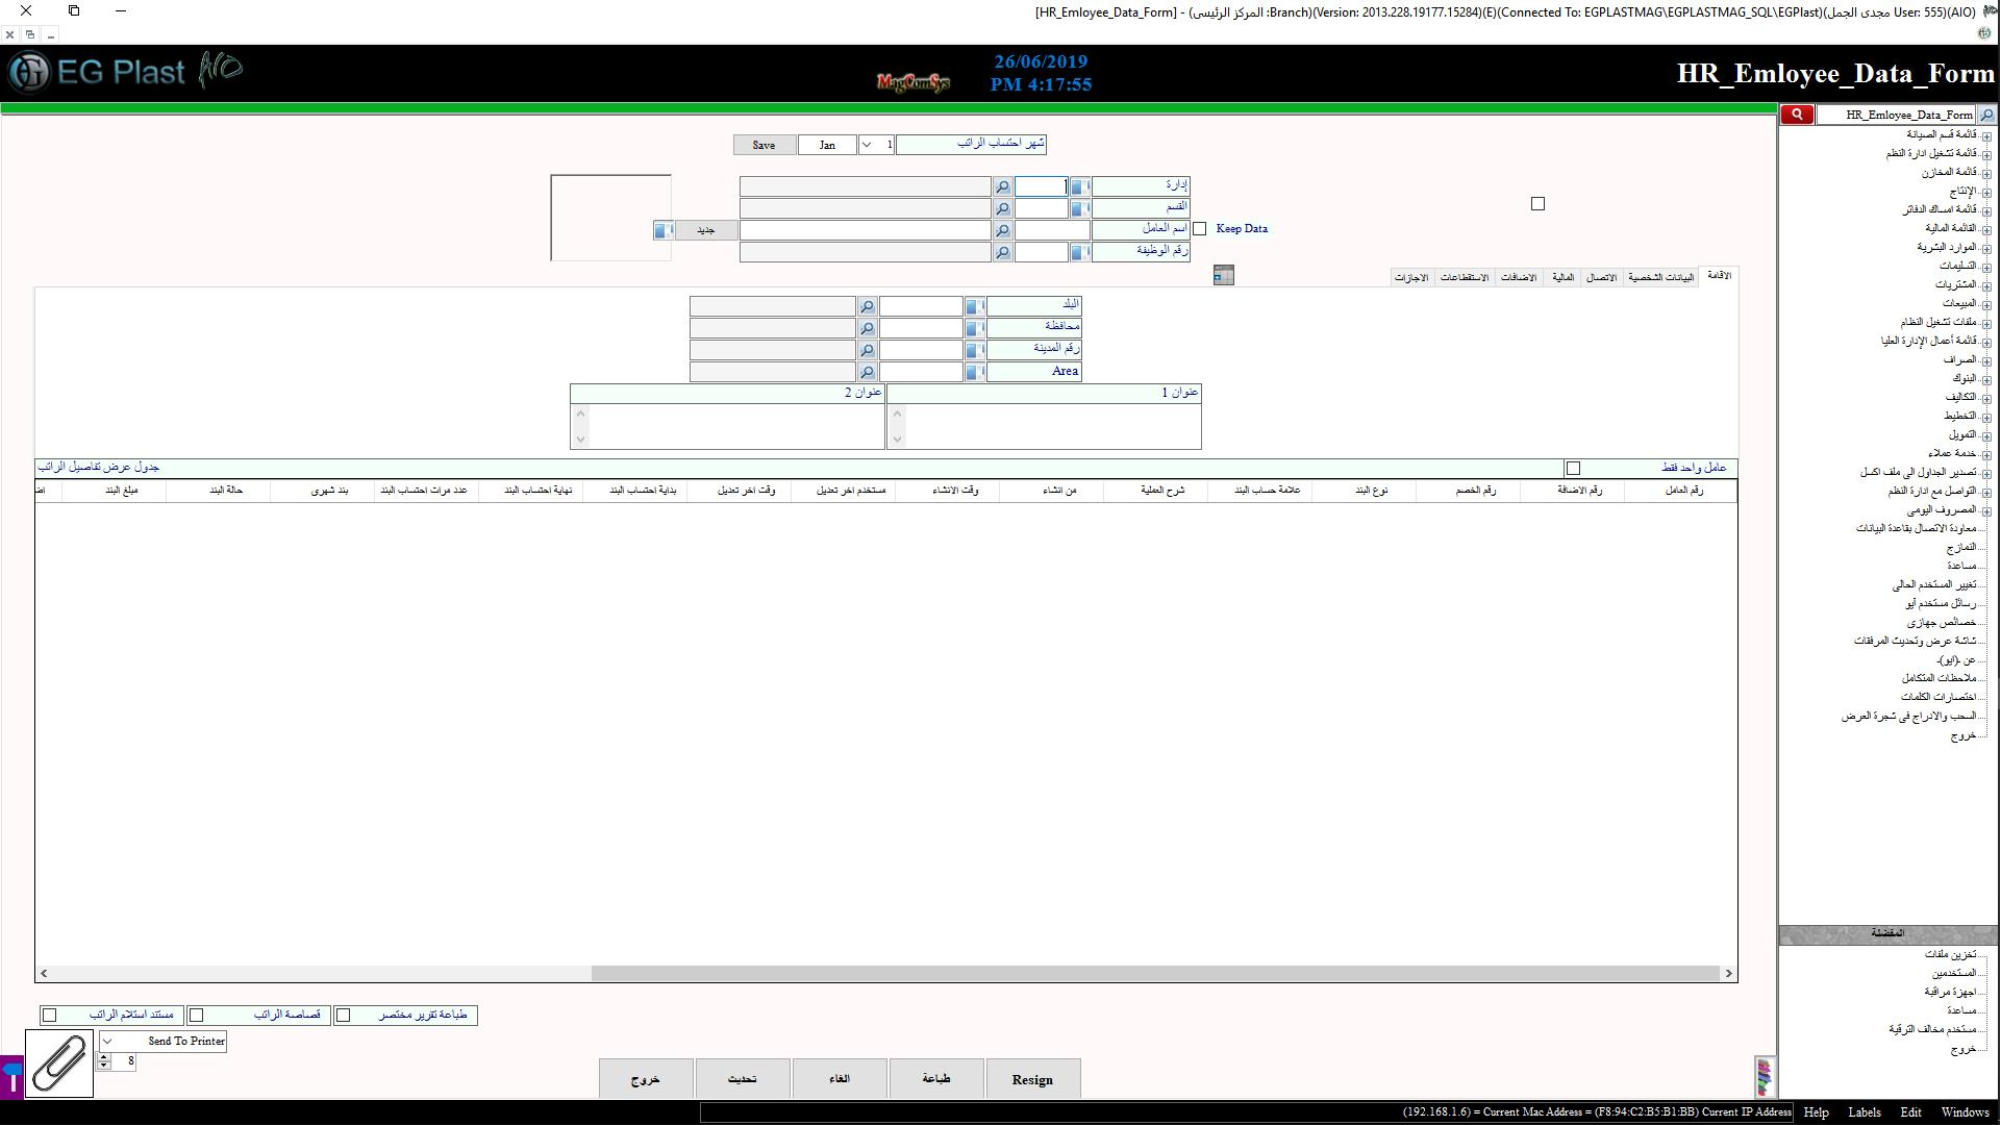Click the red search button in sidebar
This screenshot has width=2000, height=1125.
click(1796, 114)
